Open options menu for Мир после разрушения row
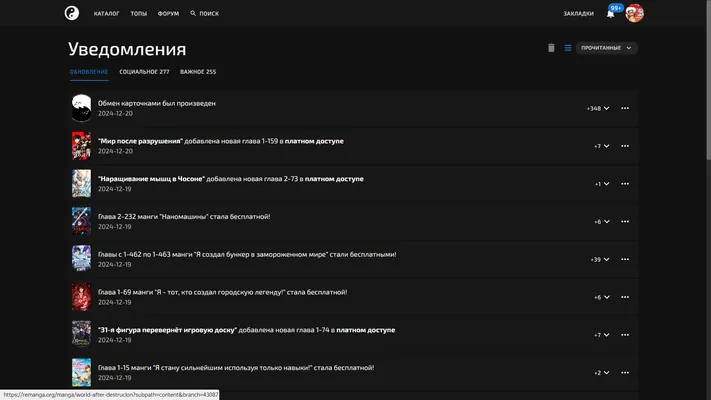Viewport: 711px width, 400px height. tap(625, 146)
